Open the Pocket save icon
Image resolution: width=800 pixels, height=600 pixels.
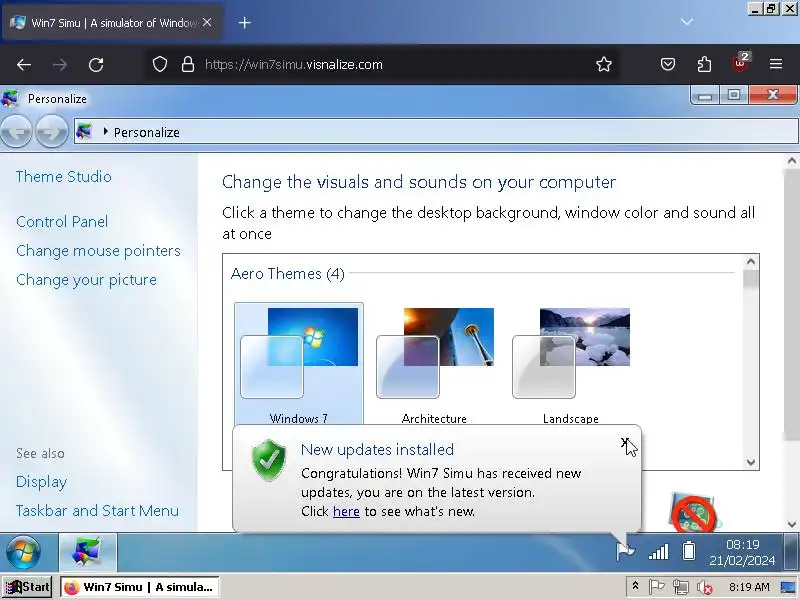pos(668,64)
